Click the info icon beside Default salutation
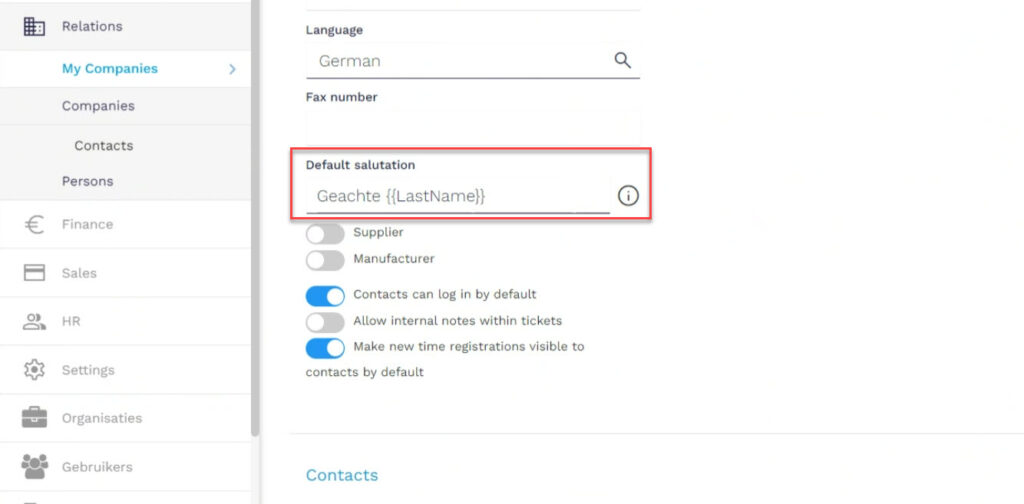This screenshot has width=1024, height=504. click(628, 196)
